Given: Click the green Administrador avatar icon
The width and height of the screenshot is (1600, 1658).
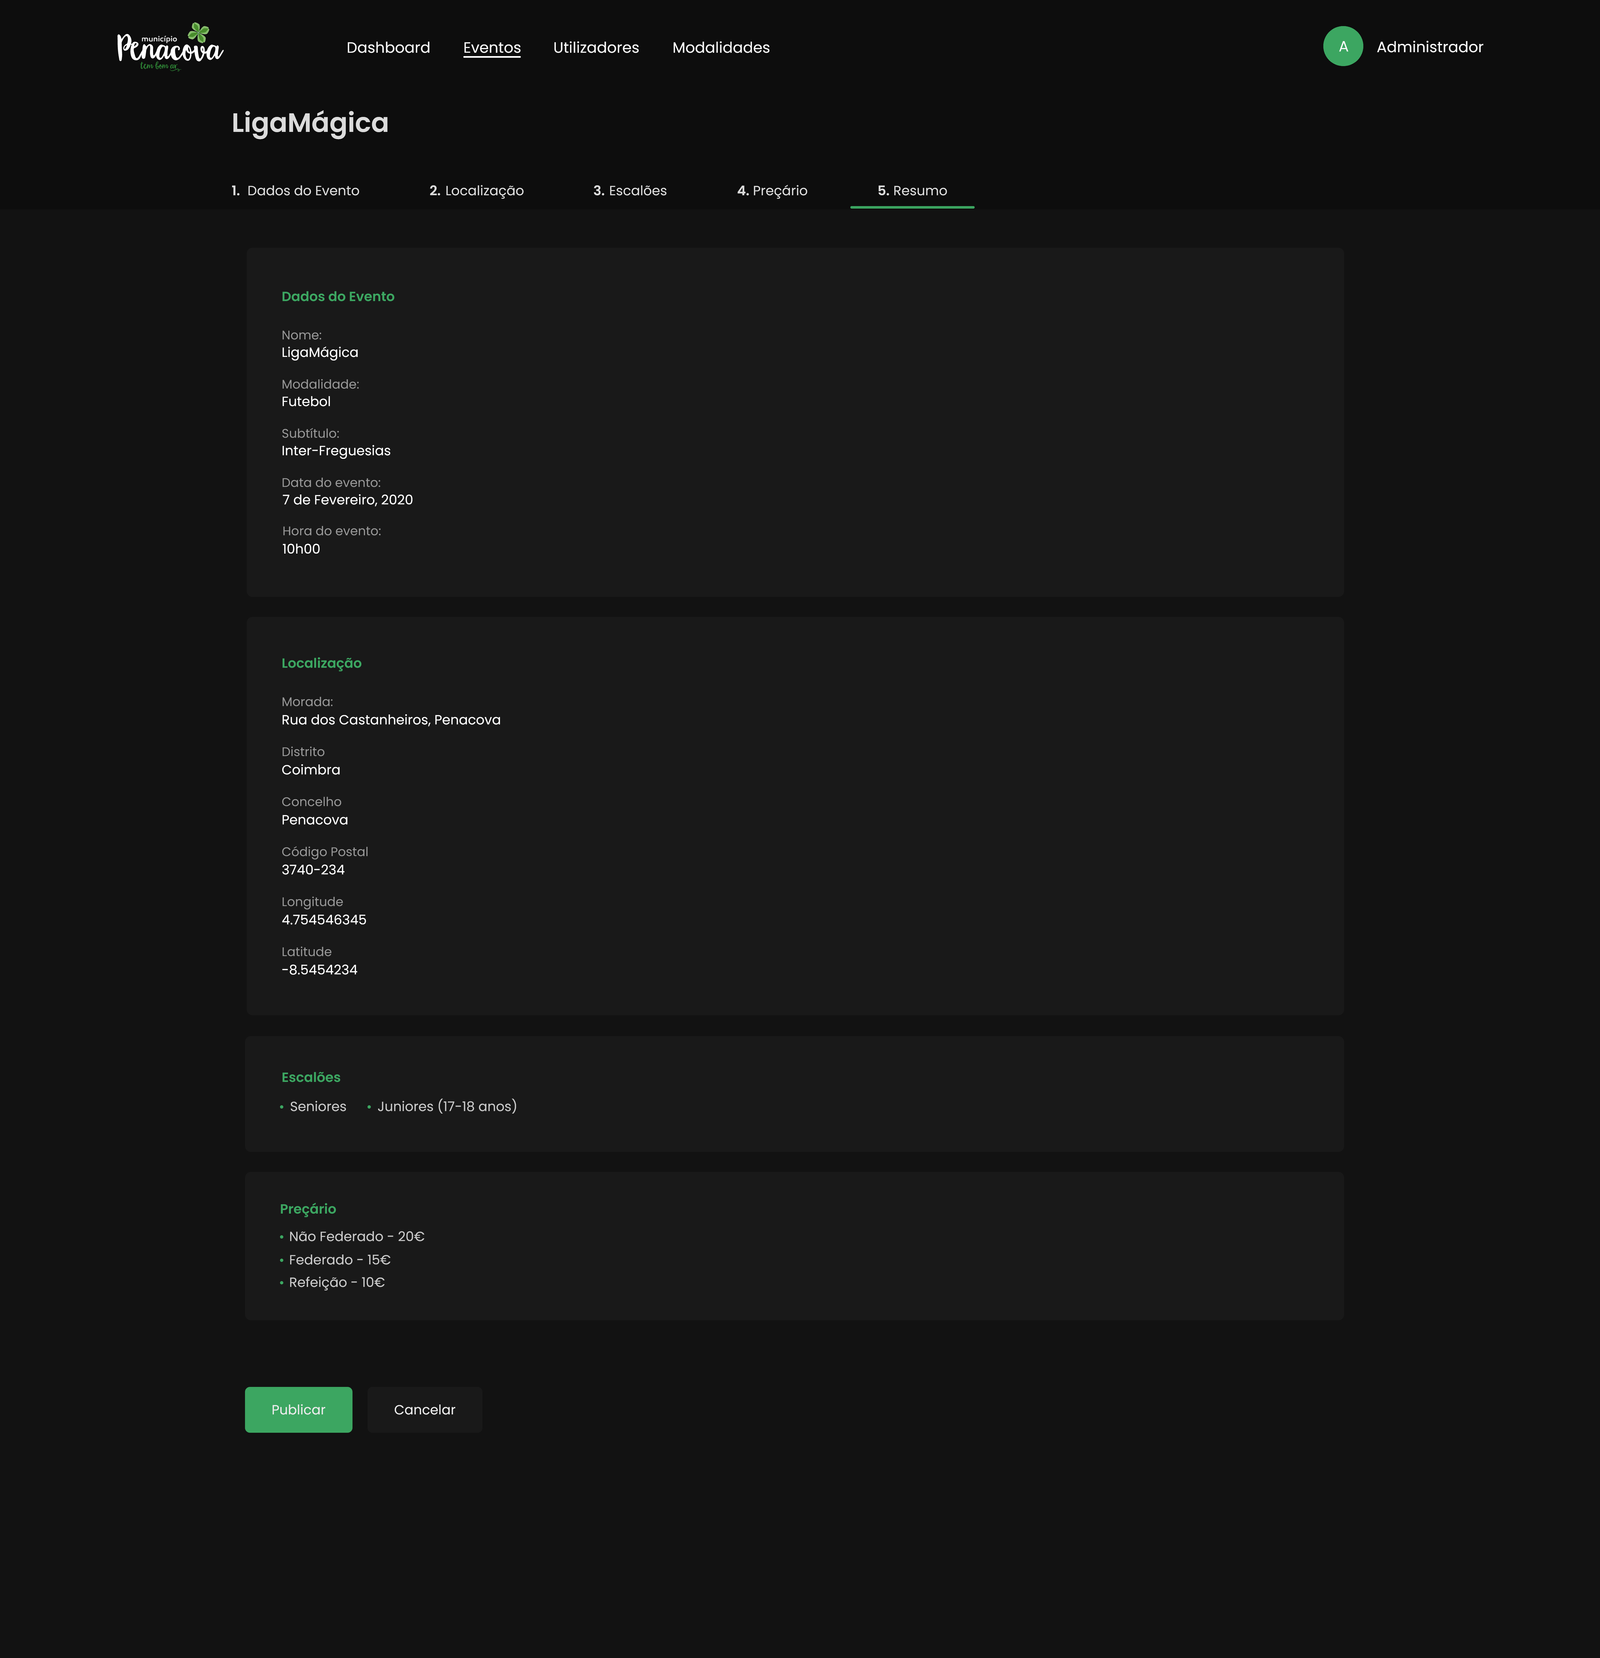Looking at the screenshot, I should [x=1342, y=47].
